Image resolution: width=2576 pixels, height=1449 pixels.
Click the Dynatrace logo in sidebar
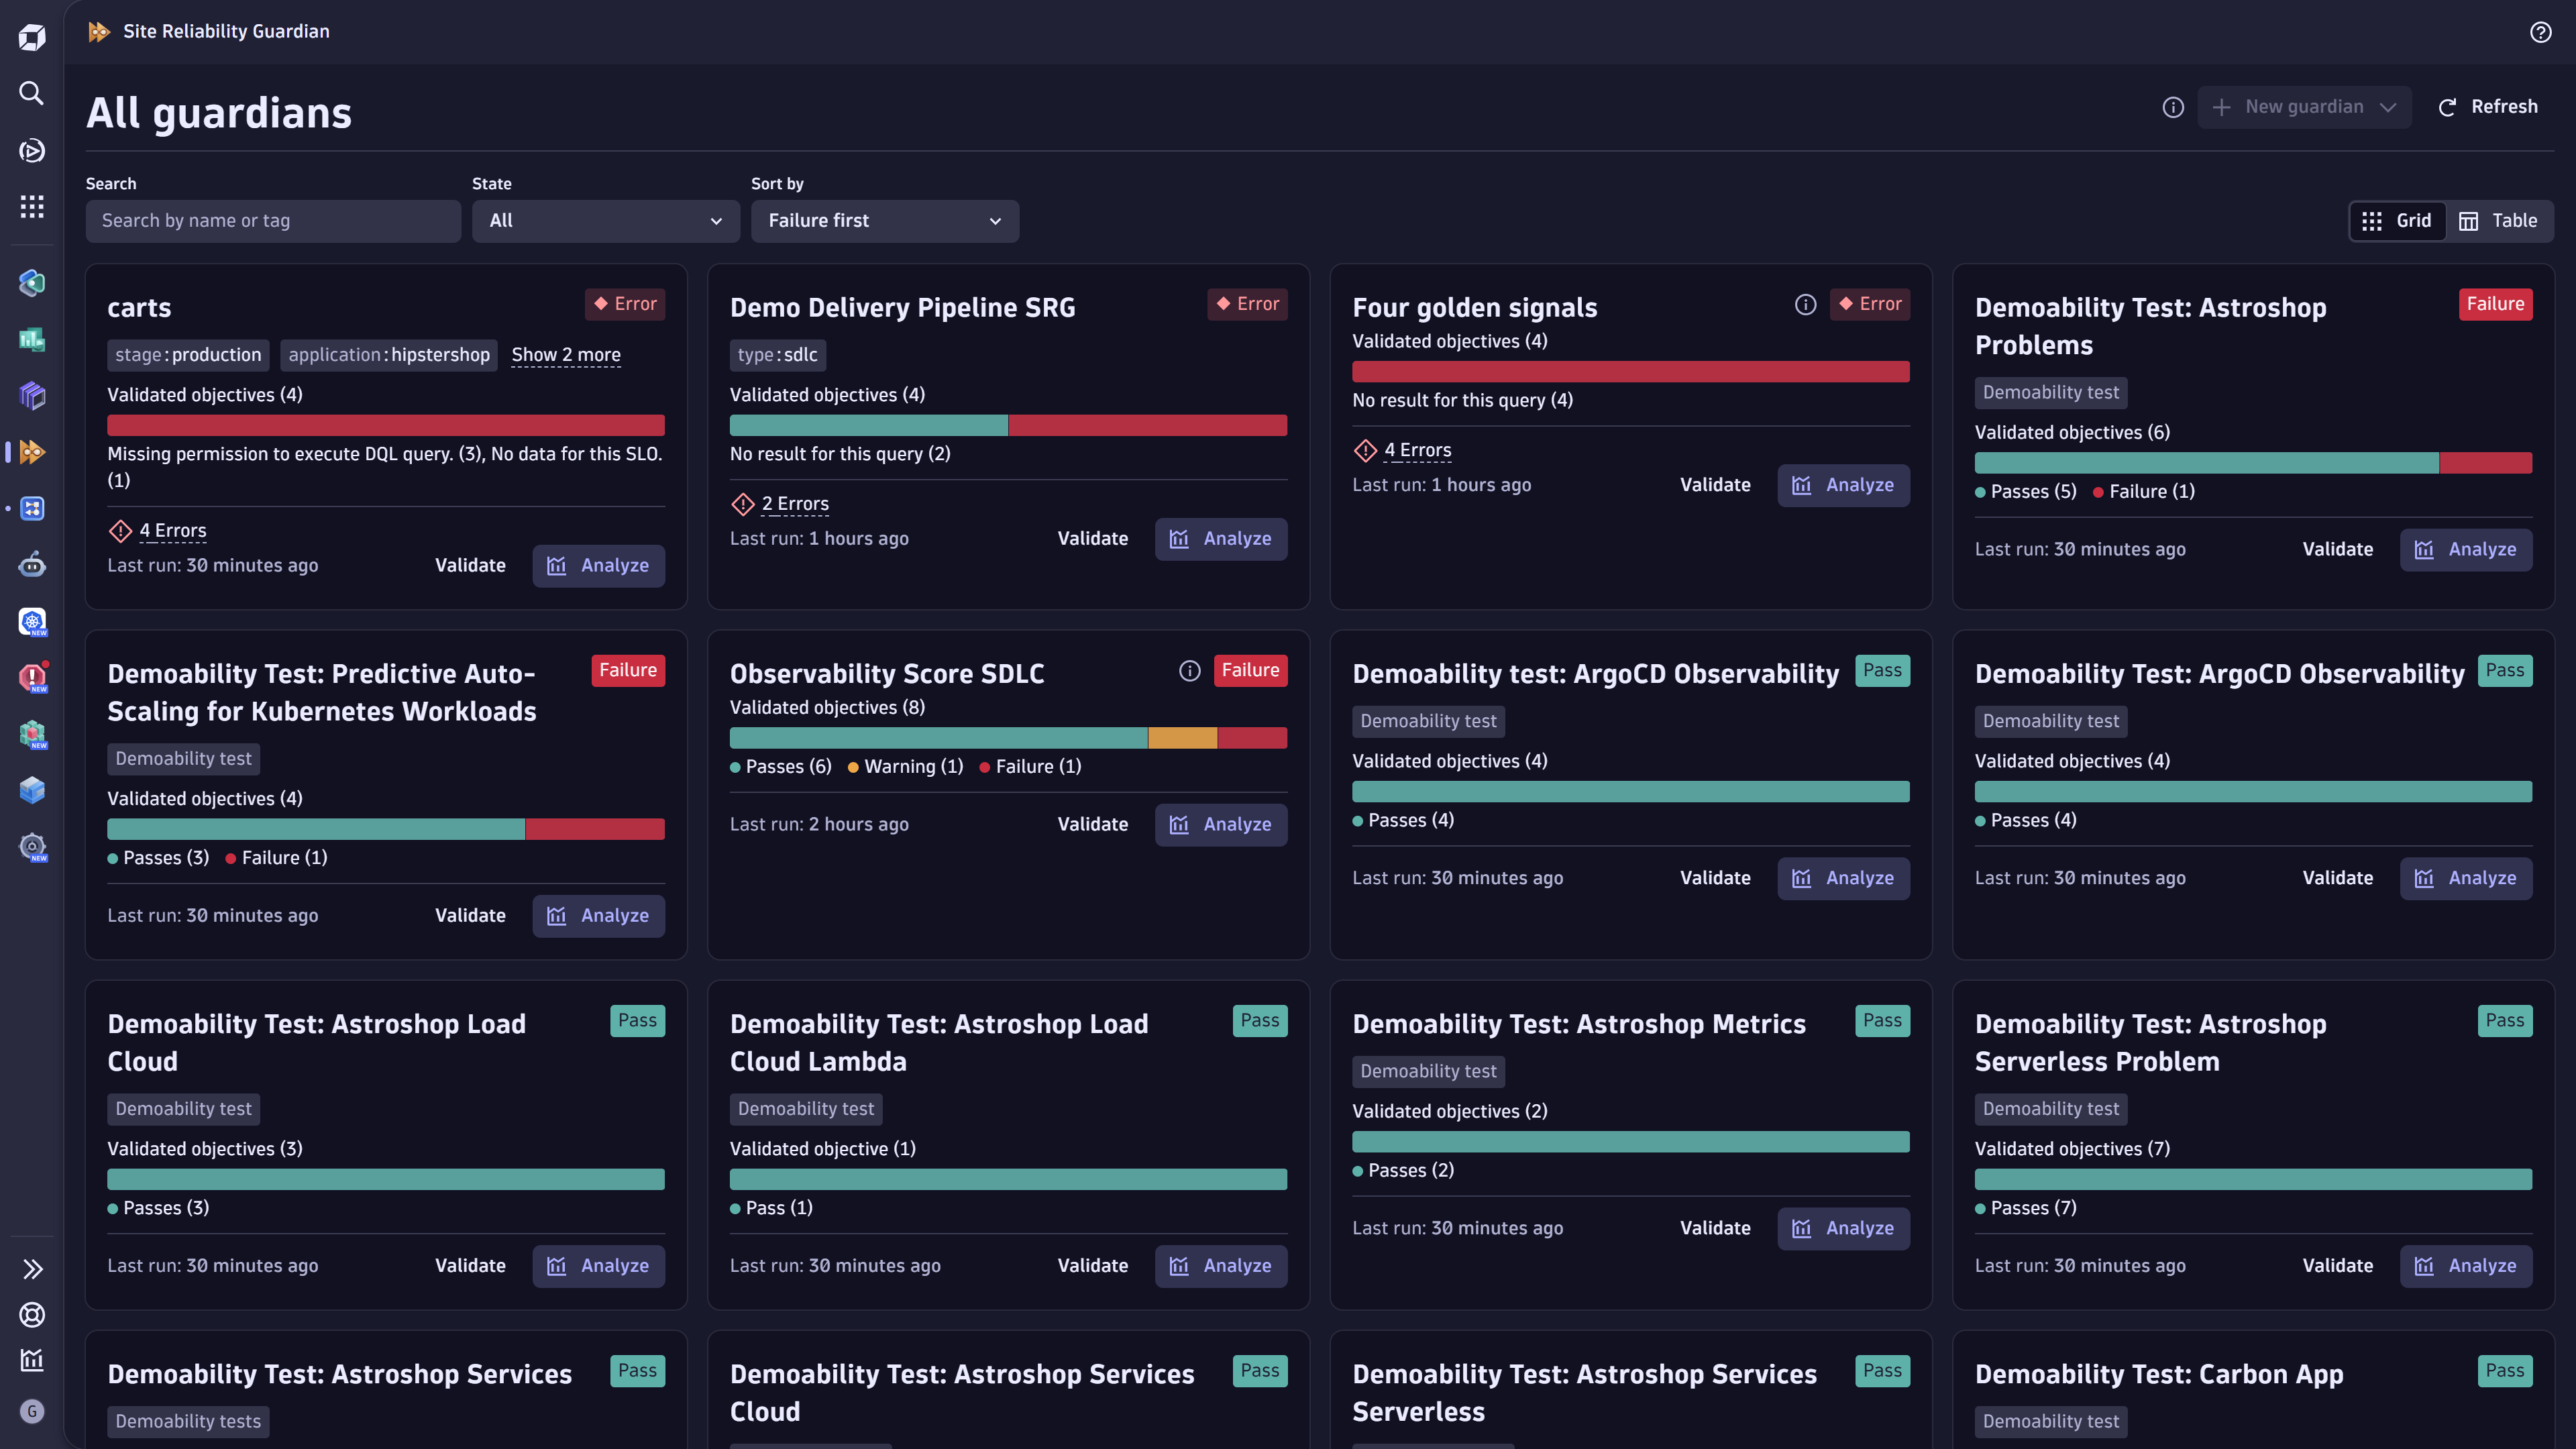[32, 38]
